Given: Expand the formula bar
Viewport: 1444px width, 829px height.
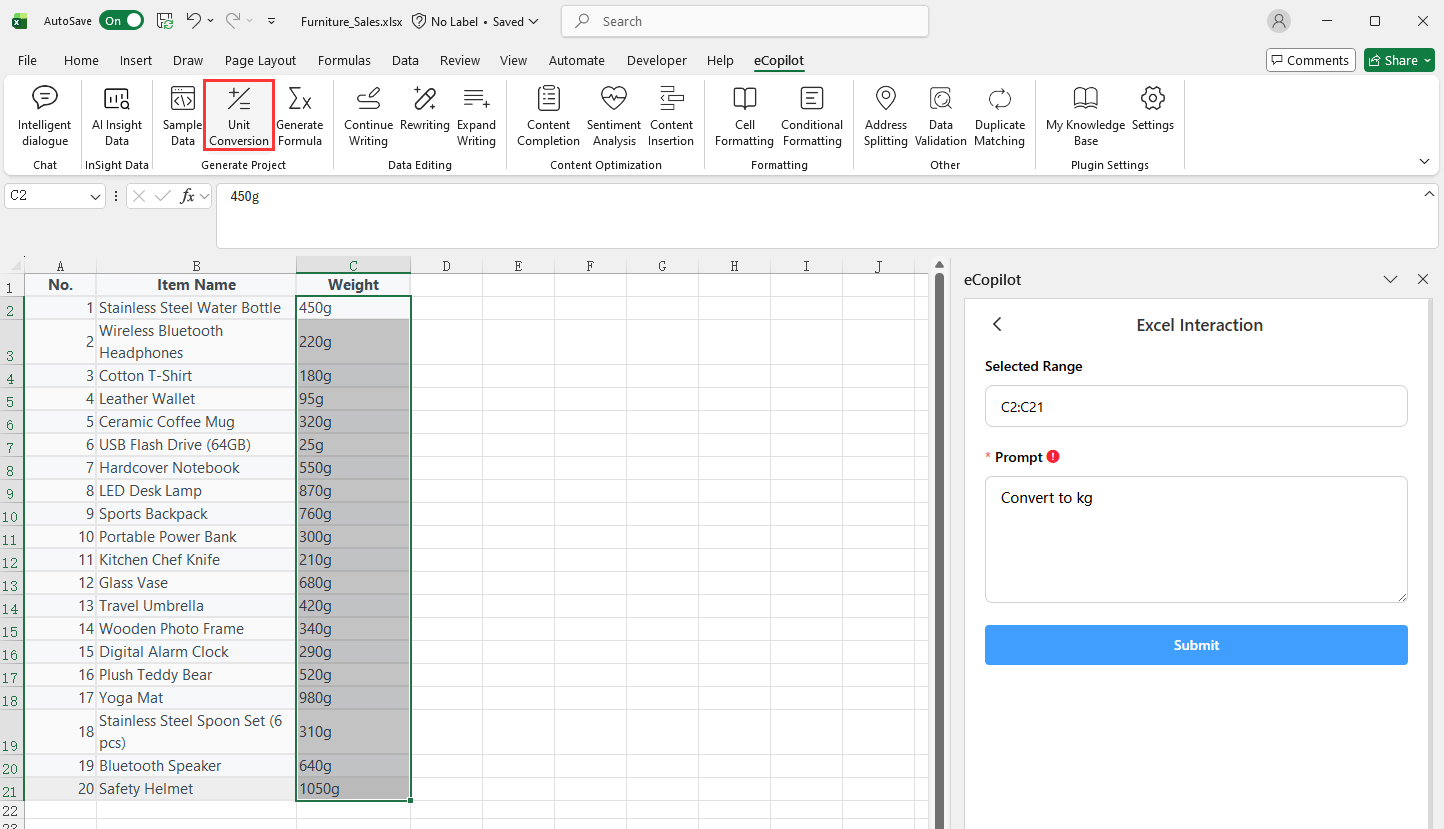Looking at the screenshot, I should 1429,194.
